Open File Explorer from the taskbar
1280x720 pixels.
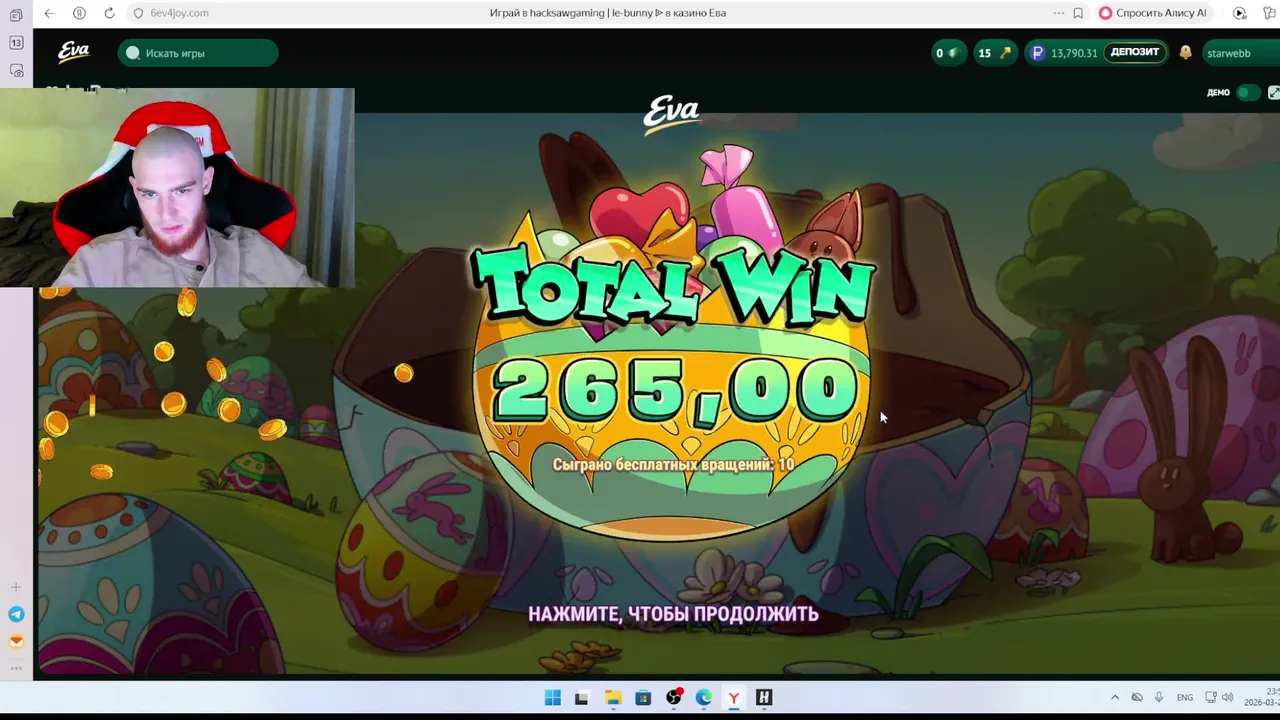(x=612, y=697)
